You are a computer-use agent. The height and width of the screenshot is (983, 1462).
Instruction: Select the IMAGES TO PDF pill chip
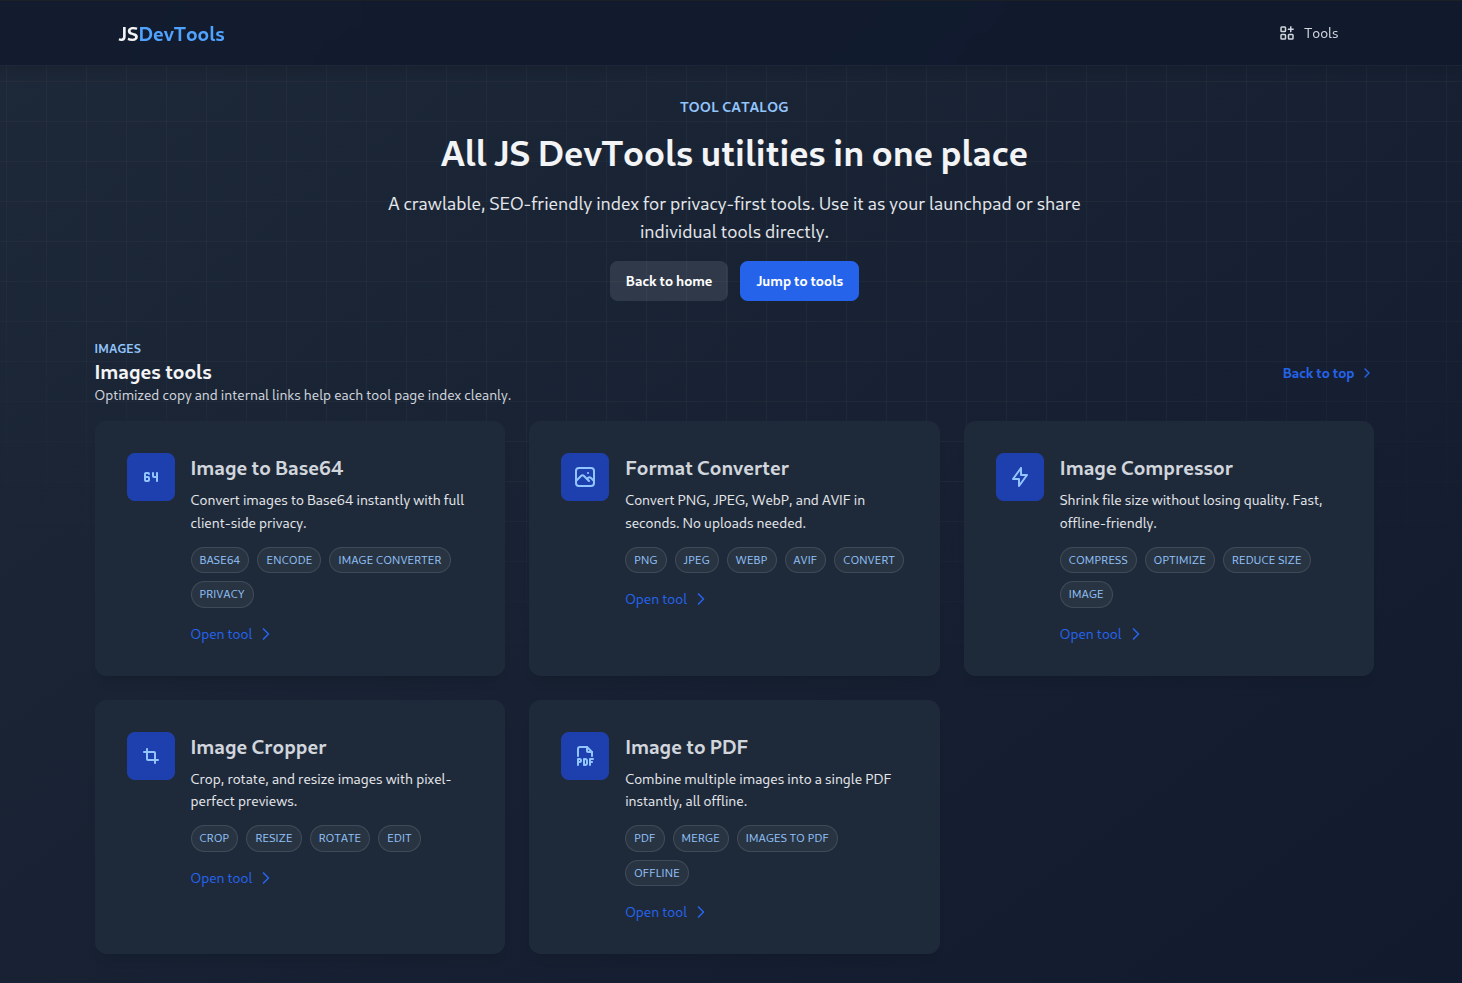[787, 838]
